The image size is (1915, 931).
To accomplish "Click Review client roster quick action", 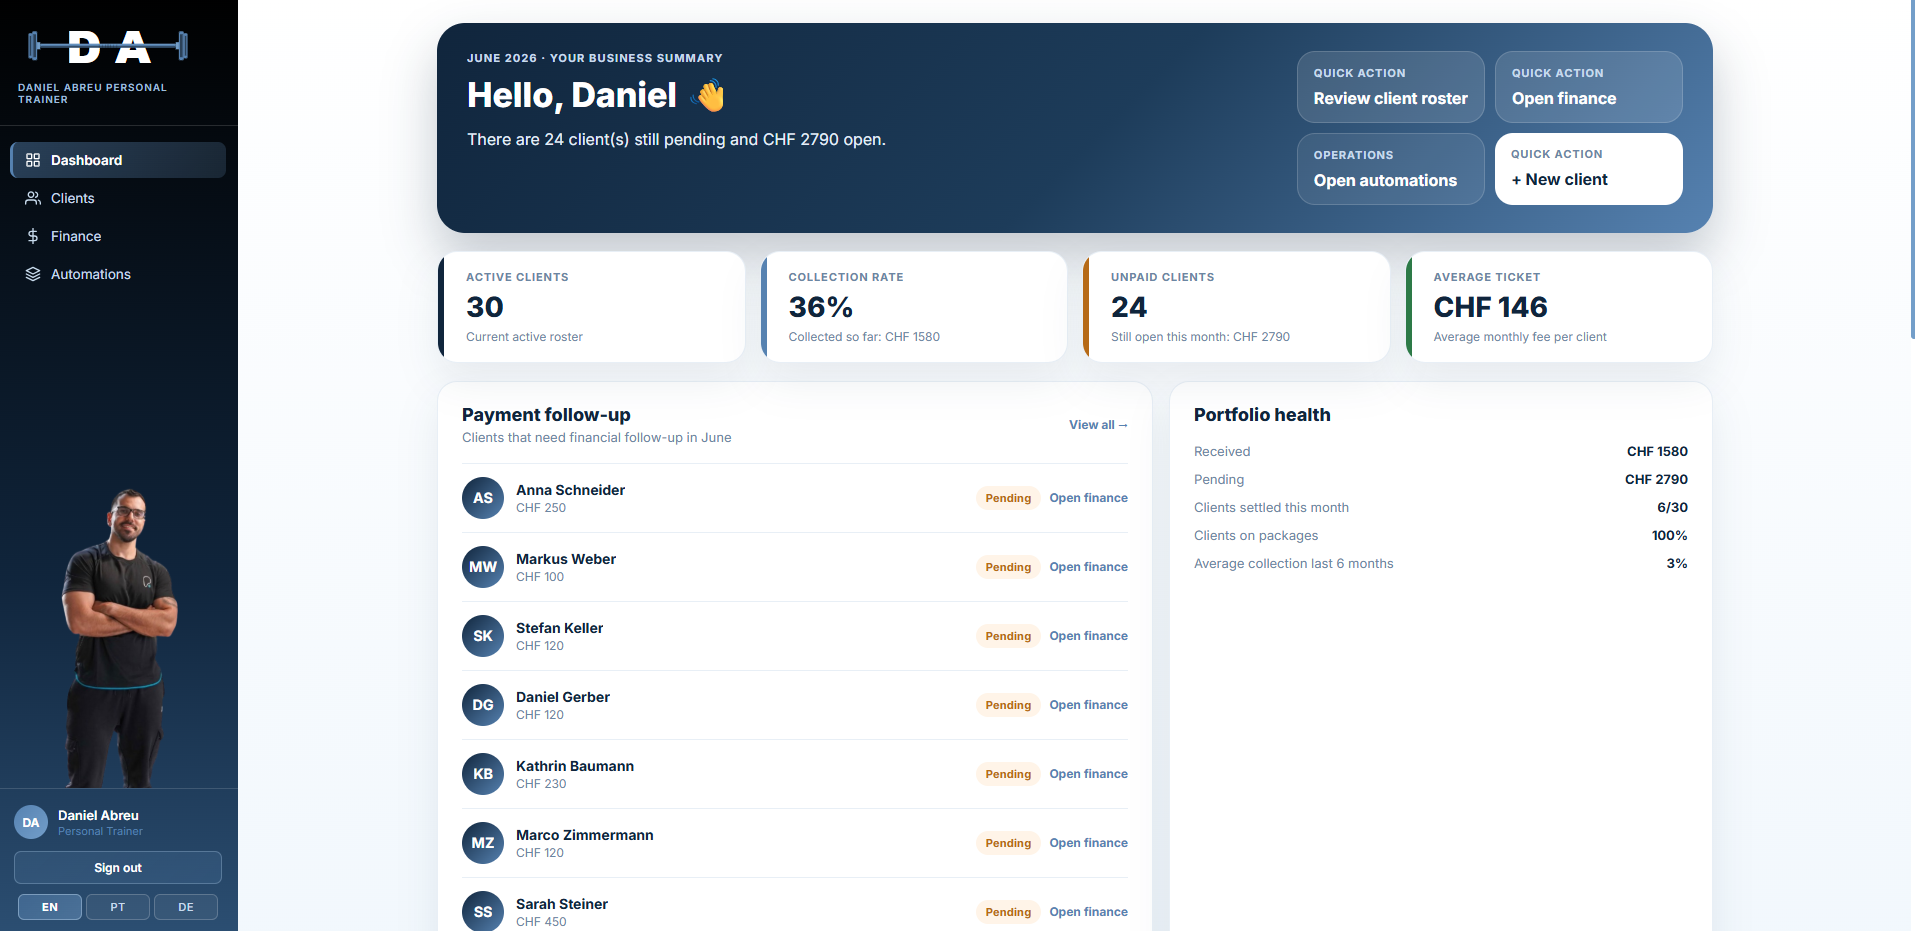I will [1391, 87].
